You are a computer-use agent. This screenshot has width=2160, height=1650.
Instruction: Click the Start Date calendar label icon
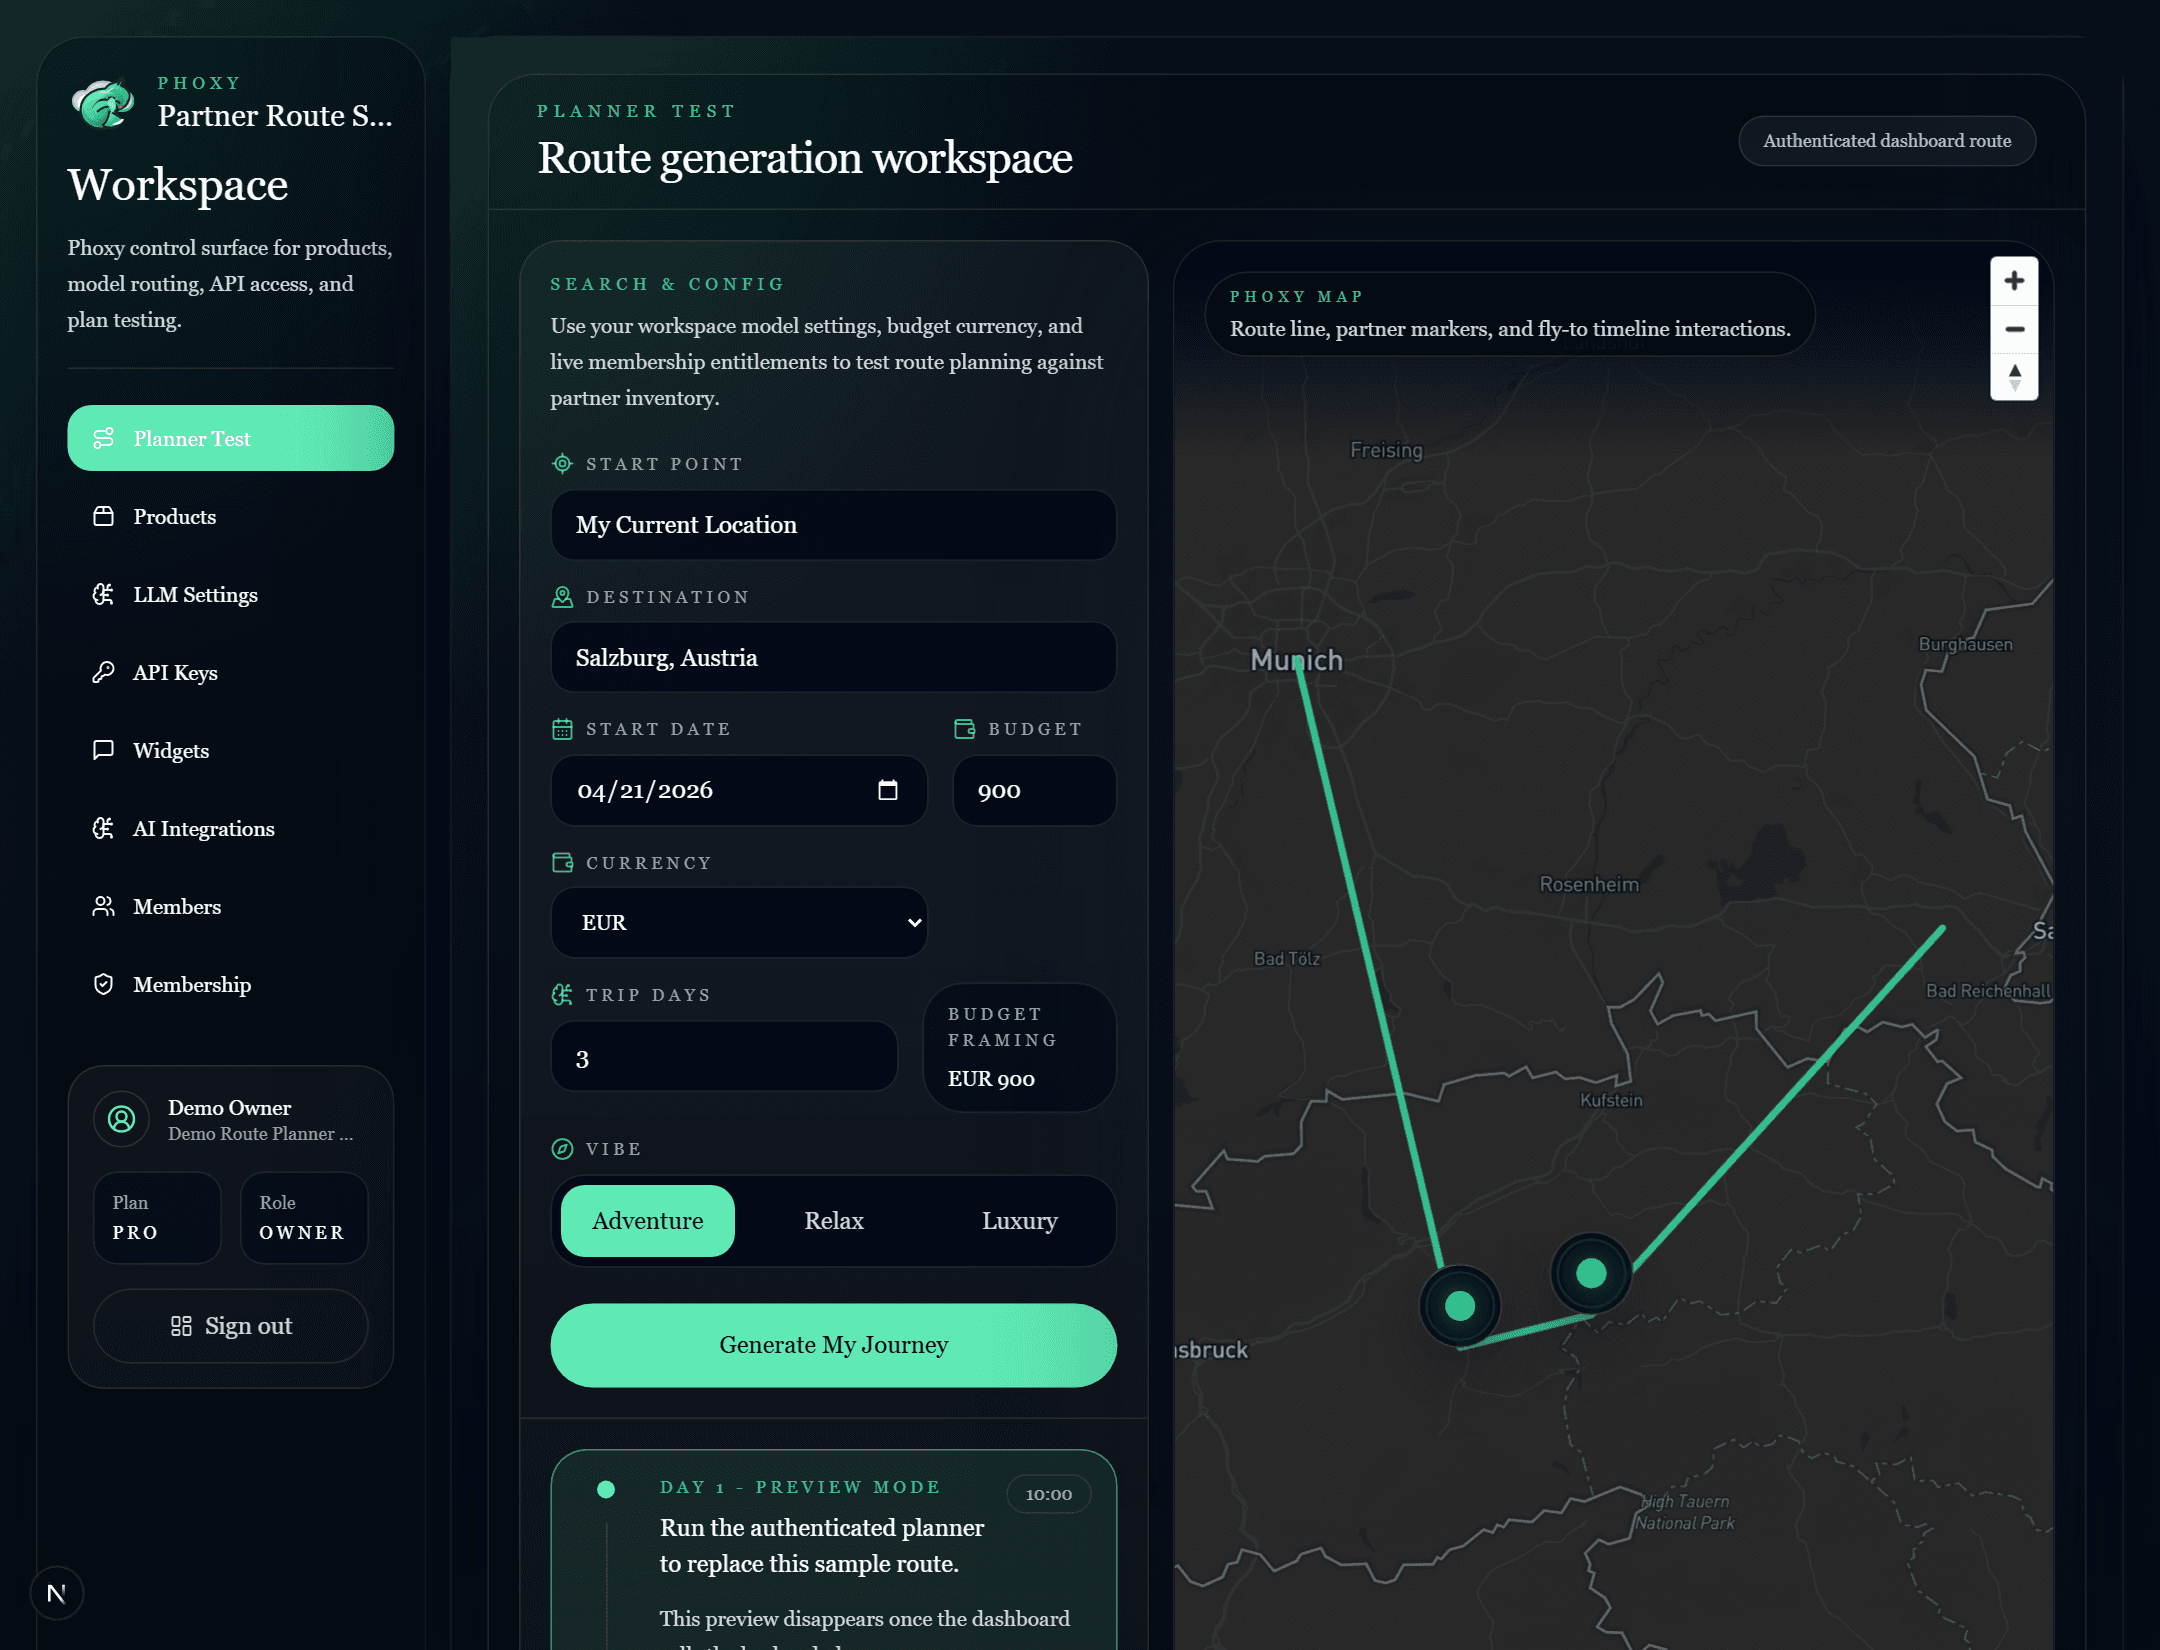(x=562, y=729)
